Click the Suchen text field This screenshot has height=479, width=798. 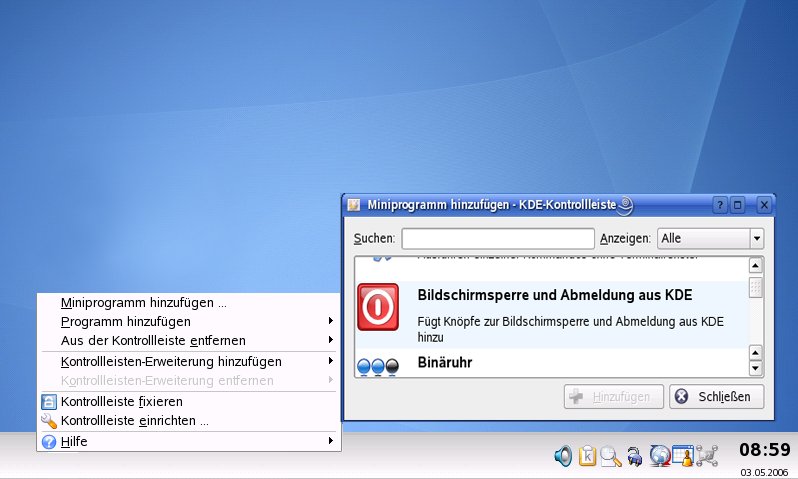point(498,238)
